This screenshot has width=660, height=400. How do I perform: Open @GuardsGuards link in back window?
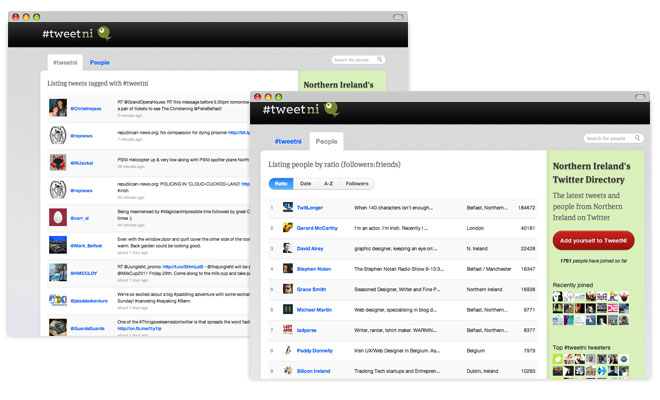(x=87, y=328)
